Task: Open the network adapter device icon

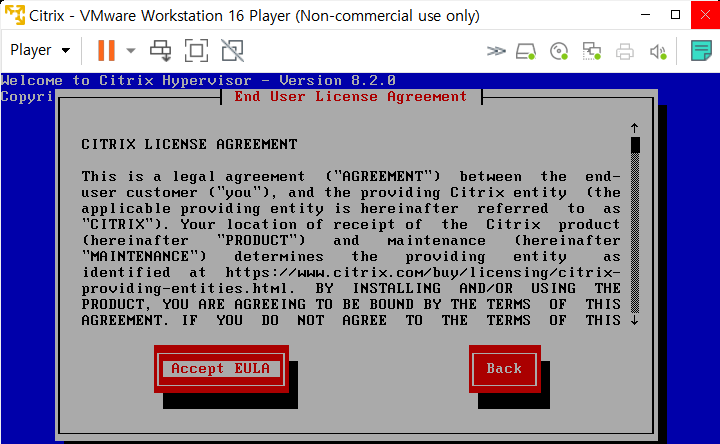Action: 591,51
